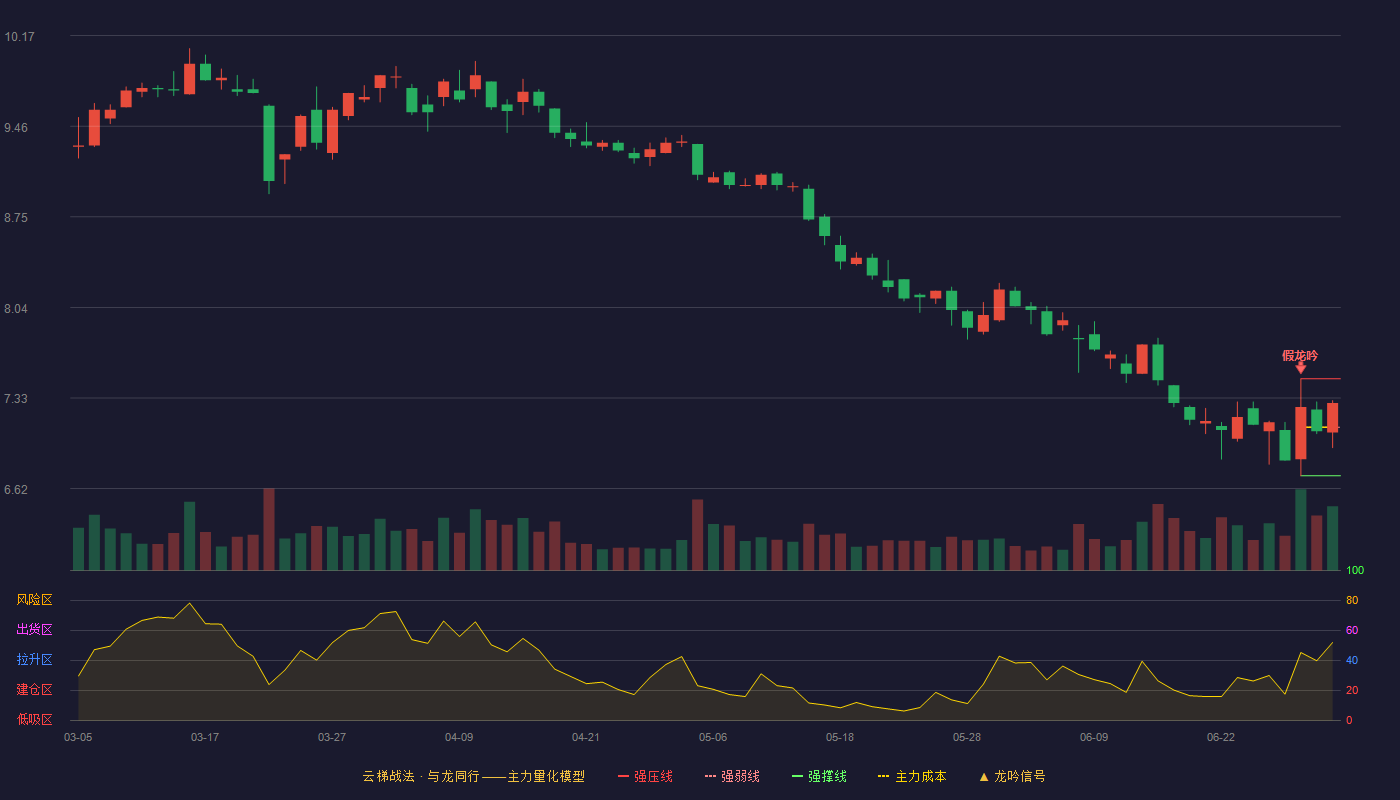Viewport: 1400px width, 800px height.
Task: Click the 8.75 price axis label
Action: click(x=17, y=218)
